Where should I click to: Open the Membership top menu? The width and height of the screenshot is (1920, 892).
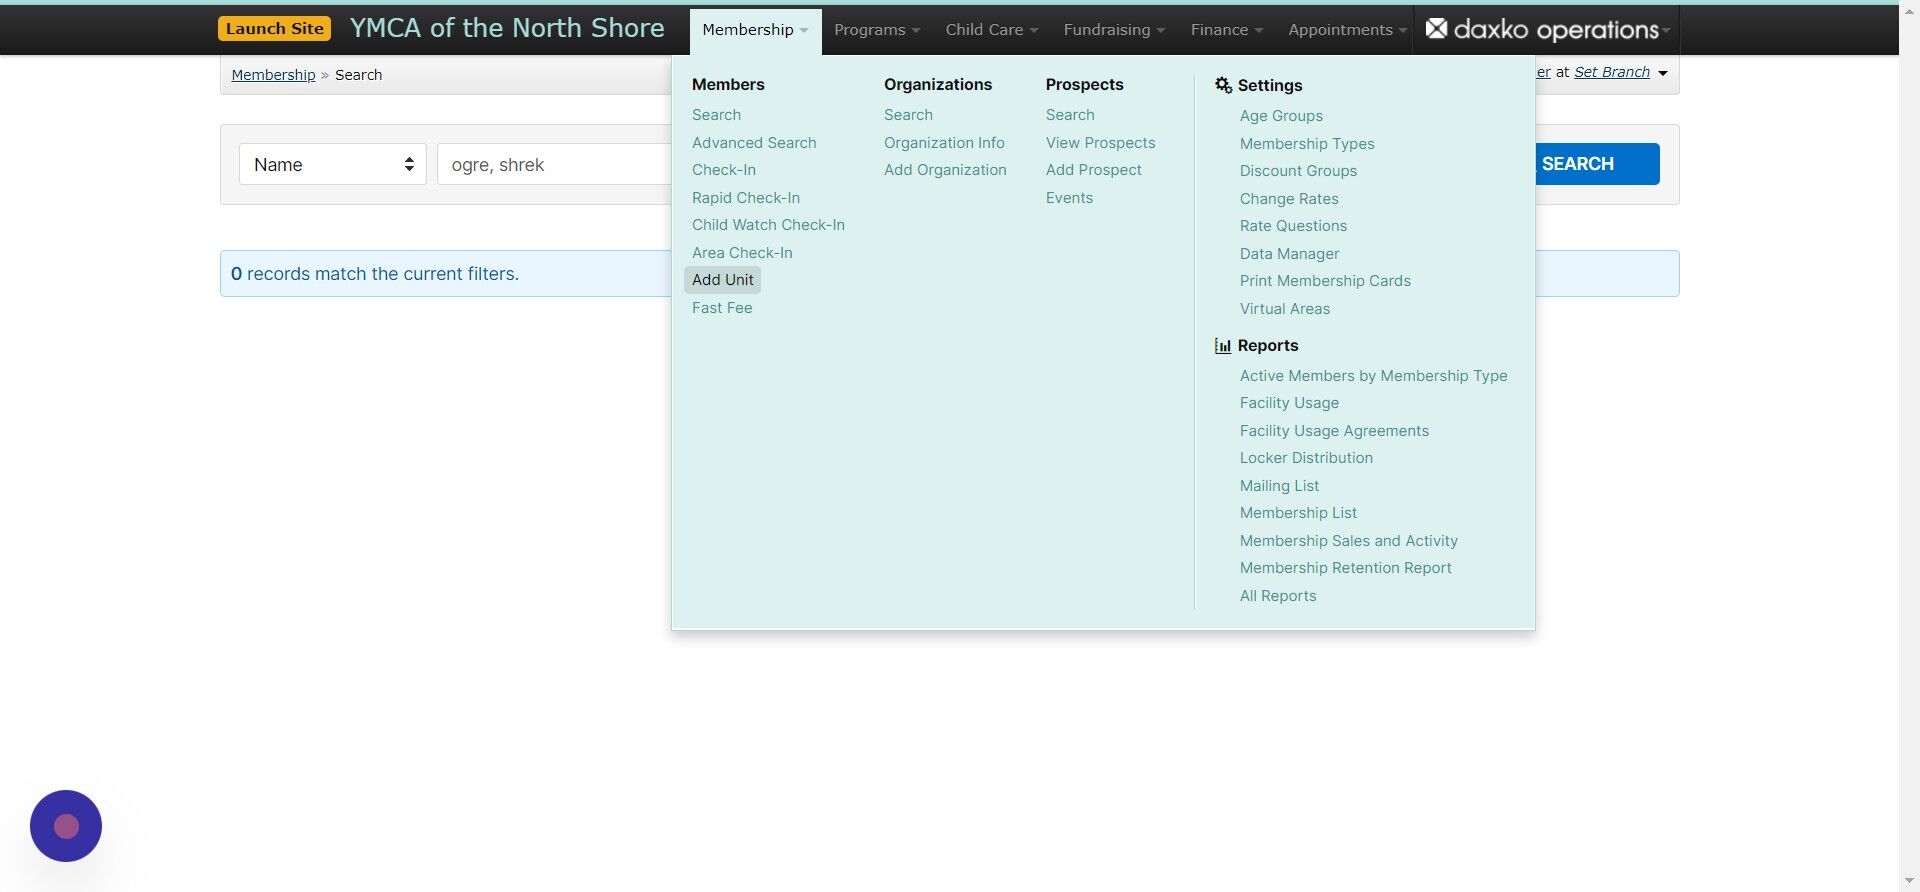755,30
